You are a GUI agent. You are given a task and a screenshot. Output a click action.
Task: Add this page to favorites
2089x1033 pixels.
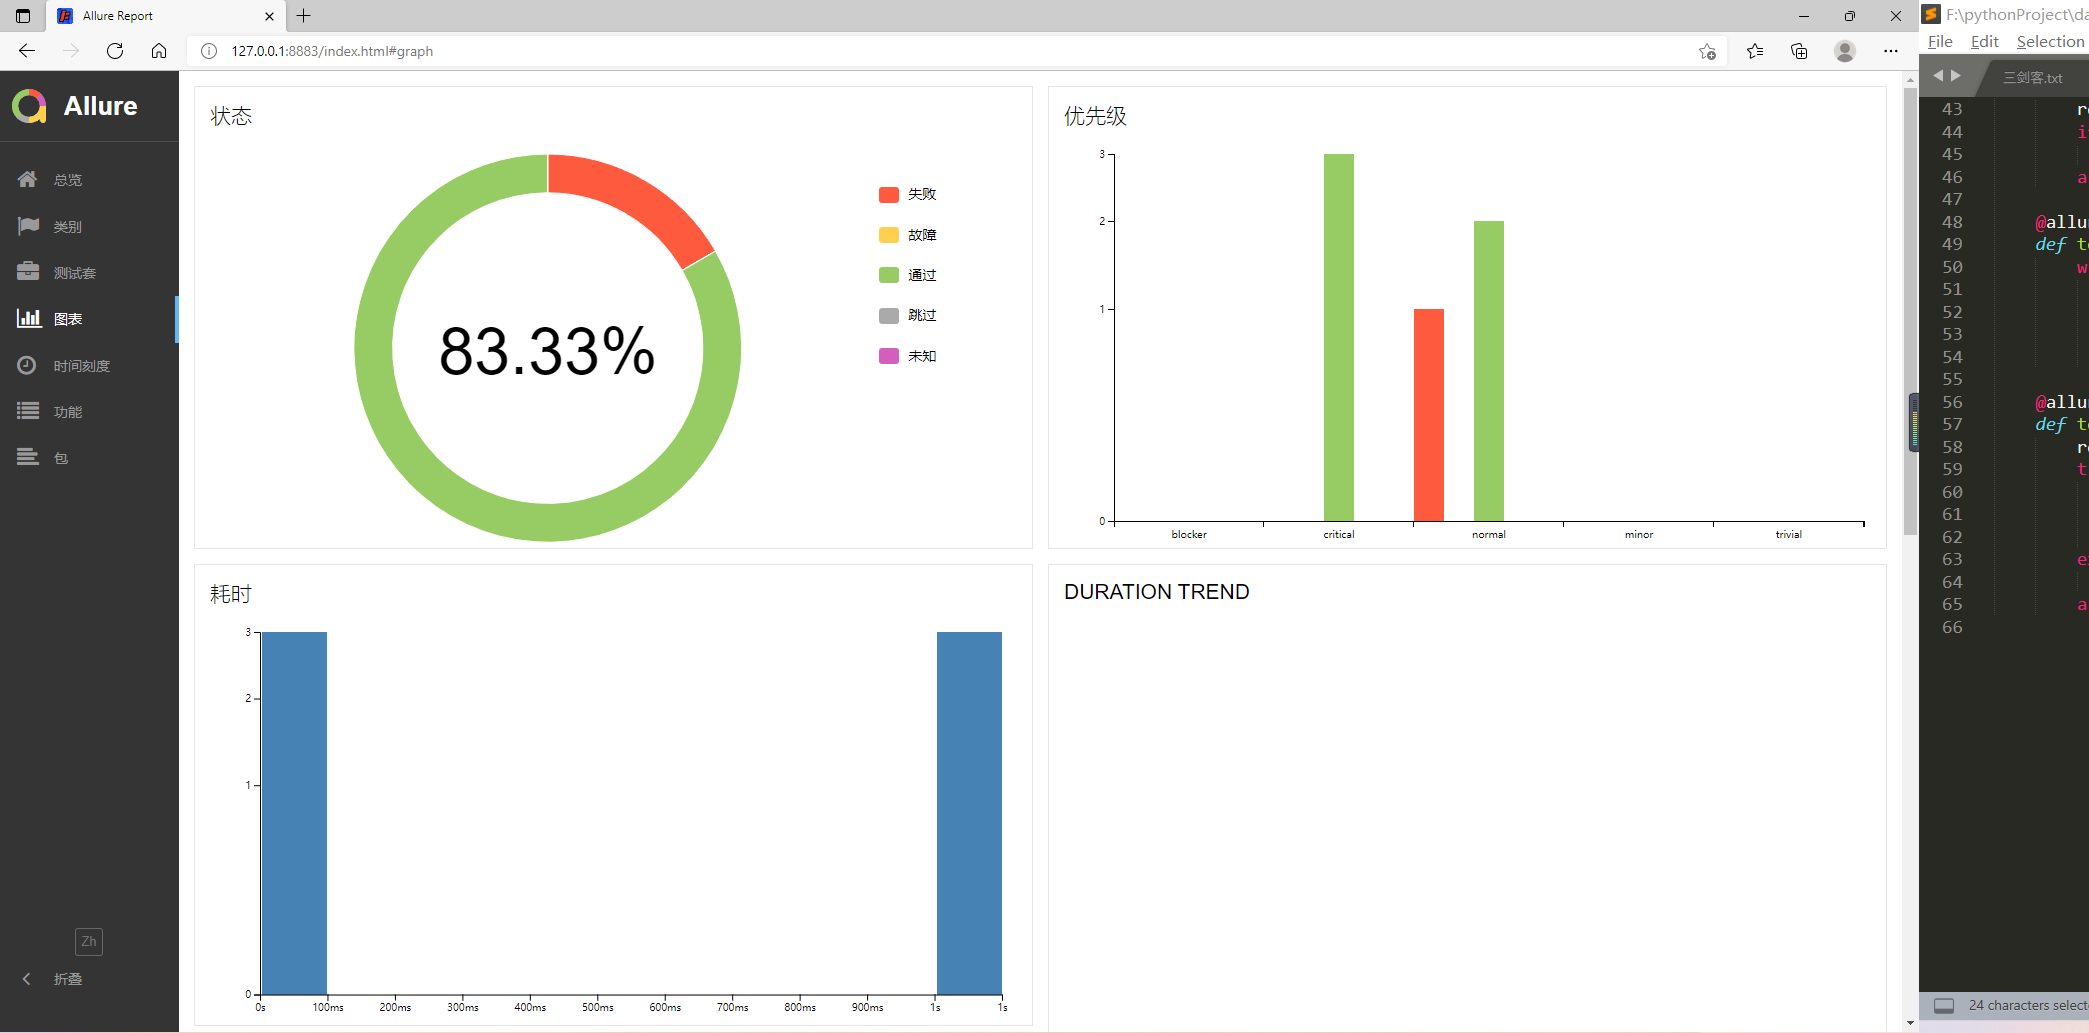[x=1707, y=51]
